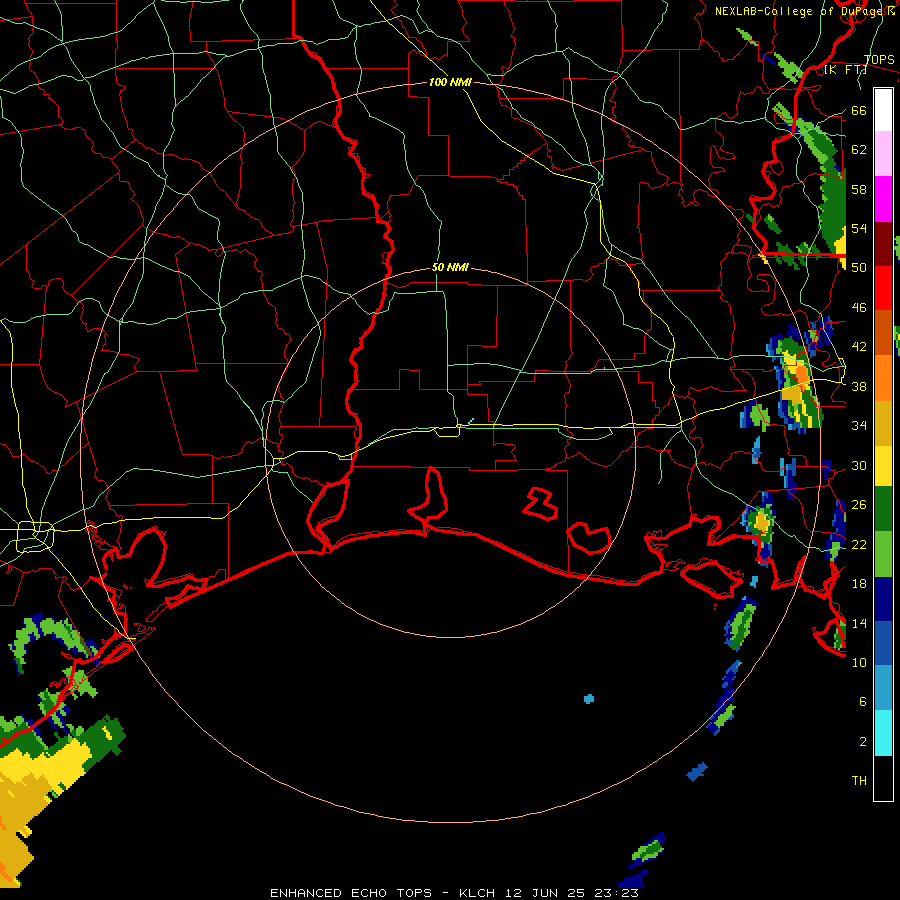Click the "NEXLAB-College of DuPage" credit text
Viewport: 900px width, 900px height.
pos(800,11)
